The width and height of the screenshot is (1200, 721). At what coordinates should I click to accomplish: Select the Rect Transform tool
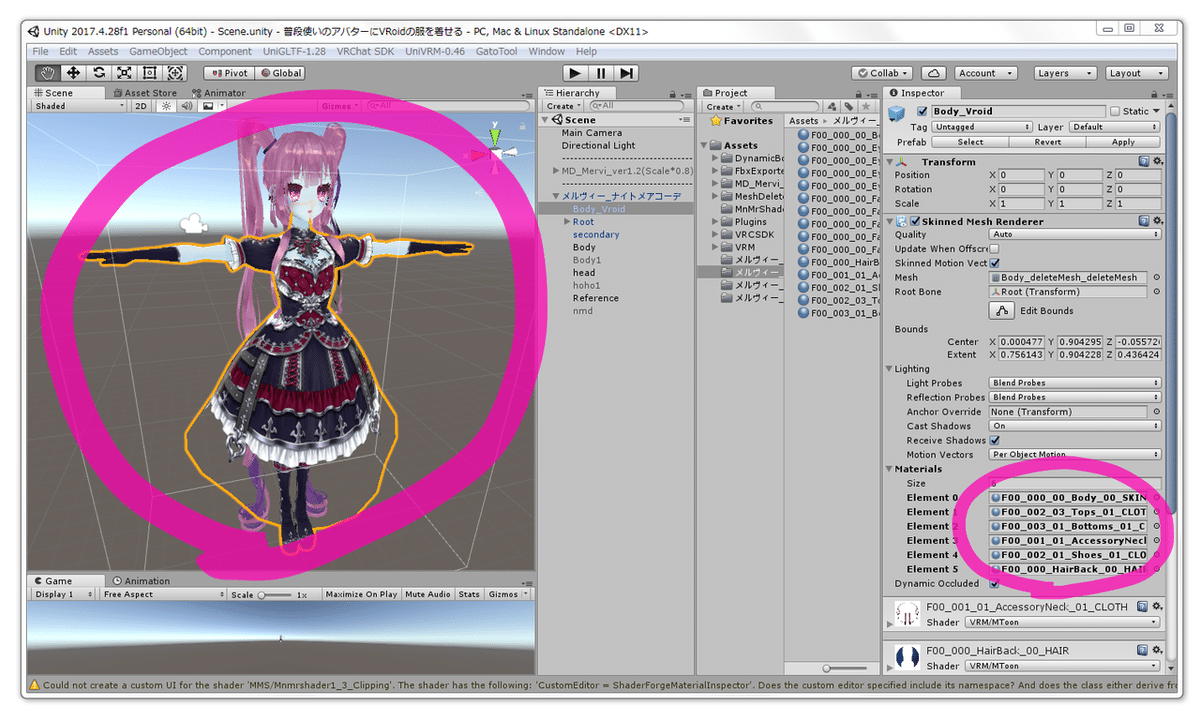point(150,73)
